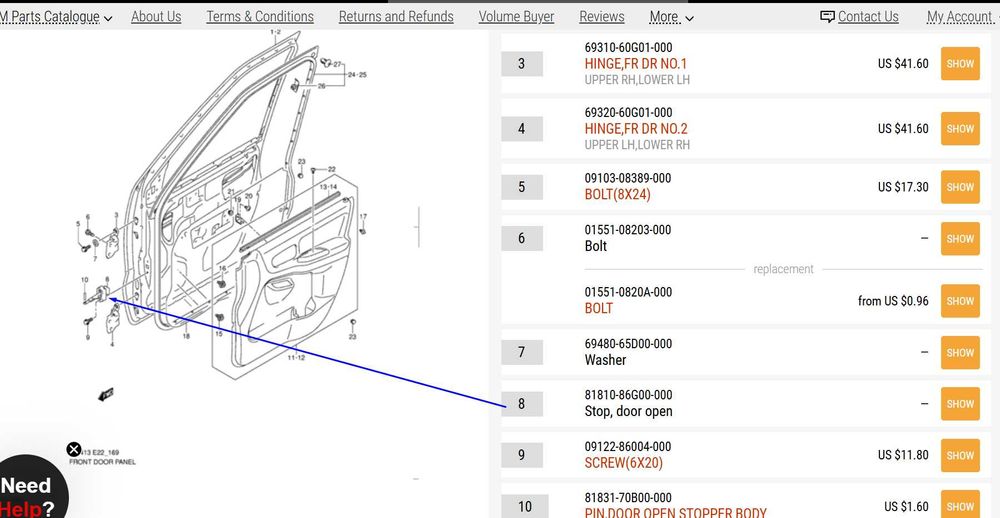Select position number 3 in parts list
1000x518 pixels.
[x=522, y=64]
